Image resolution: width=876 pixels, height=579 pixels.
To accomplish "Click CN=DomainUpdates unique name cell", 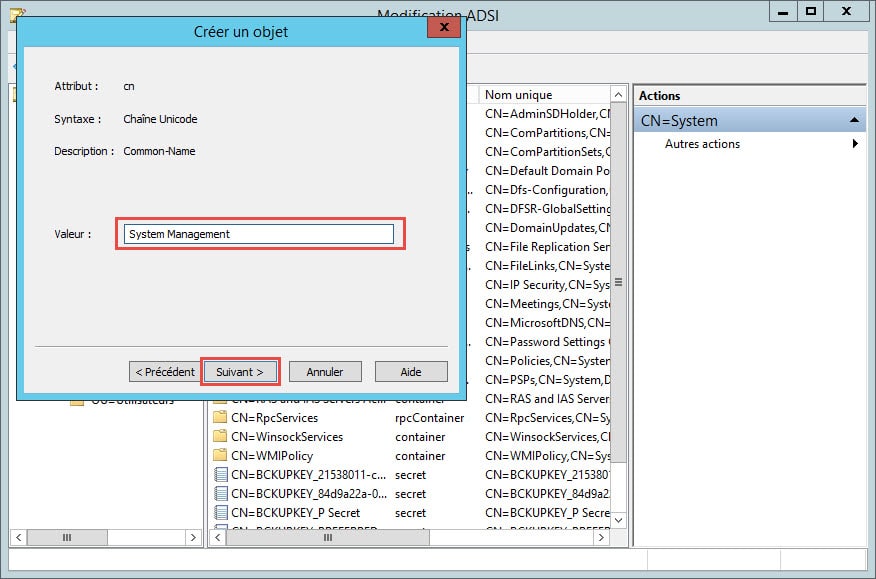I will click(x=548, y=227).
